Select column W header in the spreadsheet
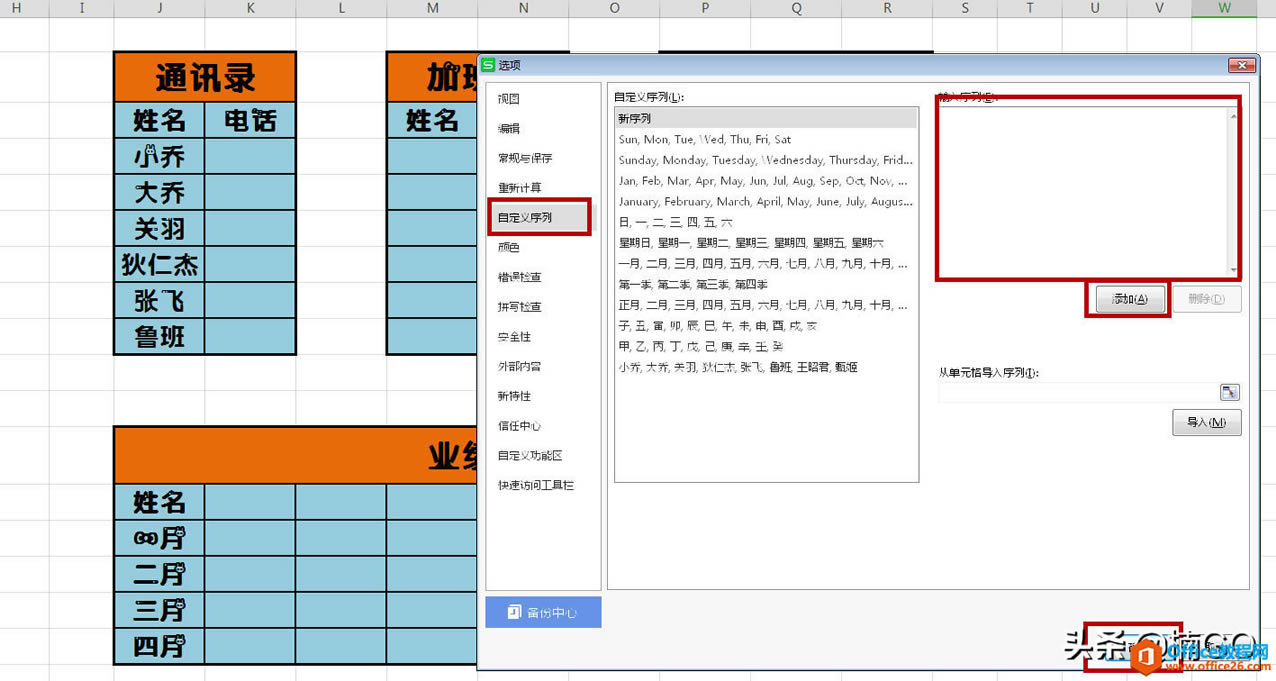The width and height of the screenshot is (1276, 681). click(x=1225, y=8)
